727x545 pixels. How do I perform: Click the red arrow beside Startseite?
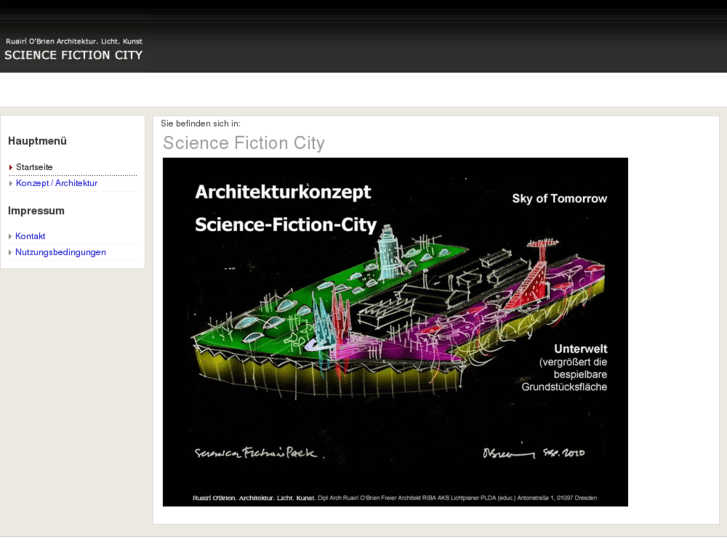coord(11,167)
